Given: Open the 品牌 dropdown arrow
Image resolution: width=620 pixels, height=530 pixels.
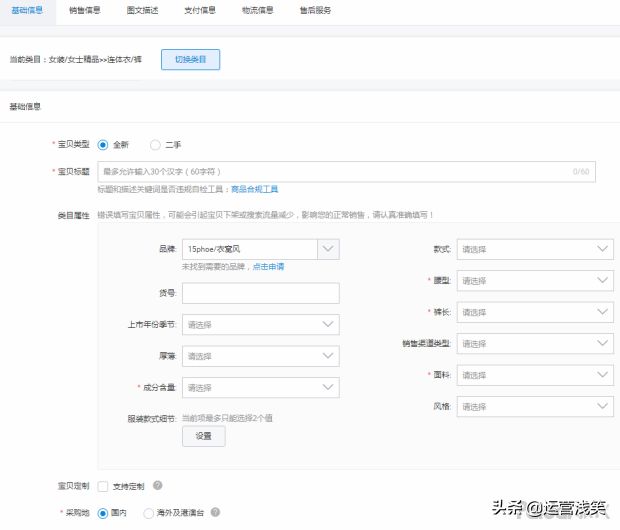Looking at the screenshot, I should click(x=328, y=250).
